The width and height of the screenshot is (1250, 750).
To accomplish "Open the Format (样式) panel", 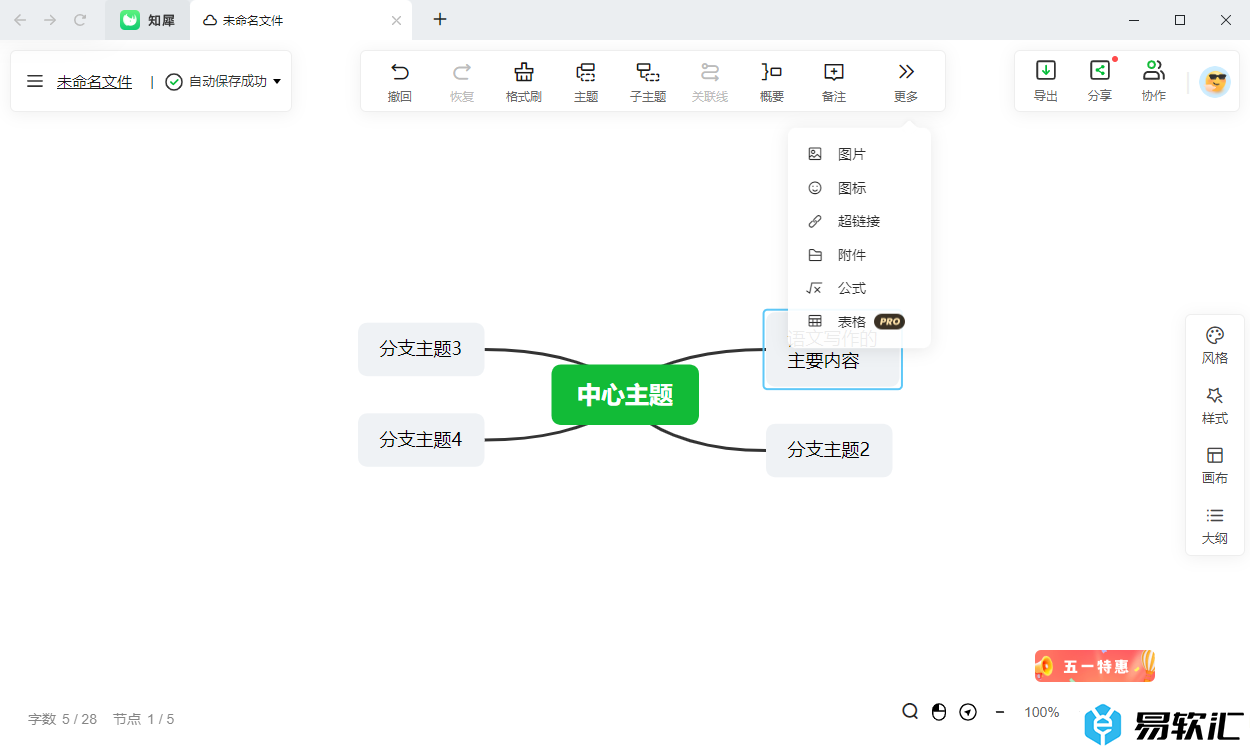I will coord(1215,405).
